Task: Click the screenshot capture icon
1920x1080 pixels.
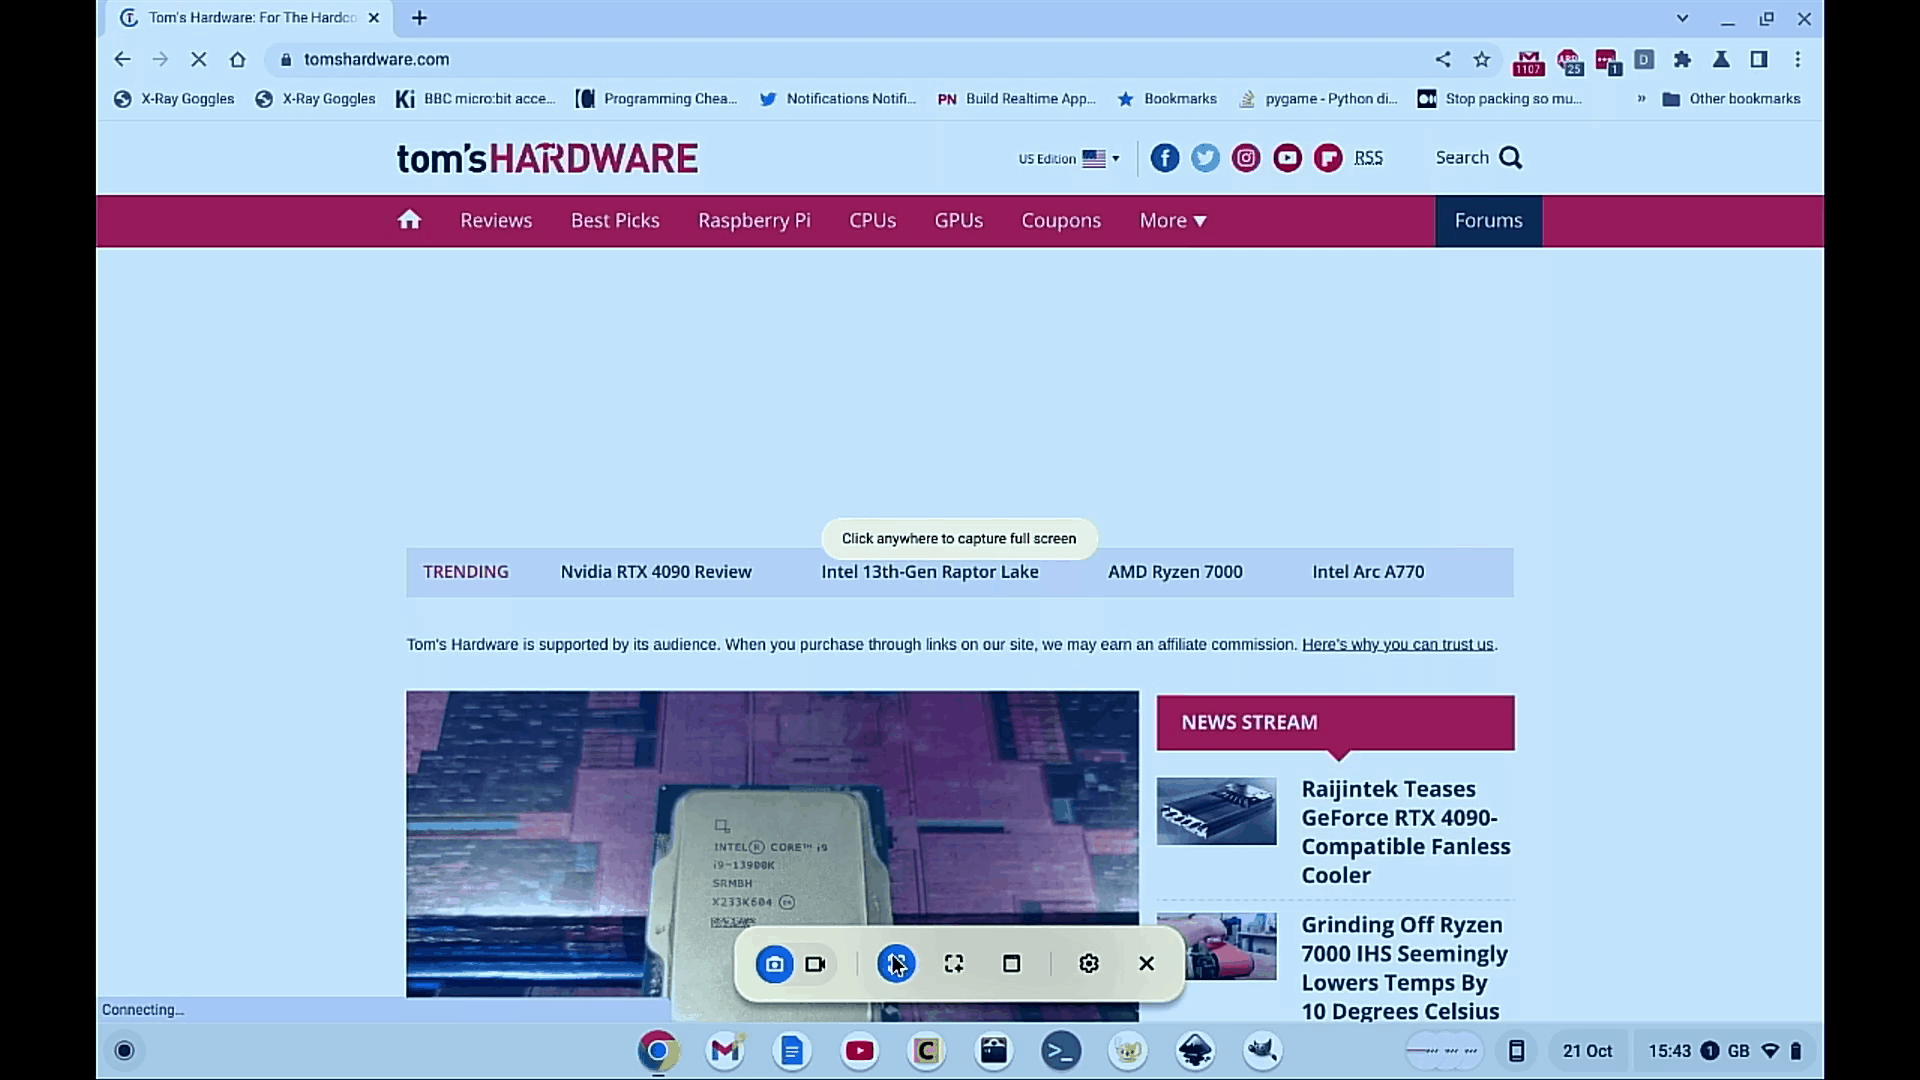Action: [774, 963]
